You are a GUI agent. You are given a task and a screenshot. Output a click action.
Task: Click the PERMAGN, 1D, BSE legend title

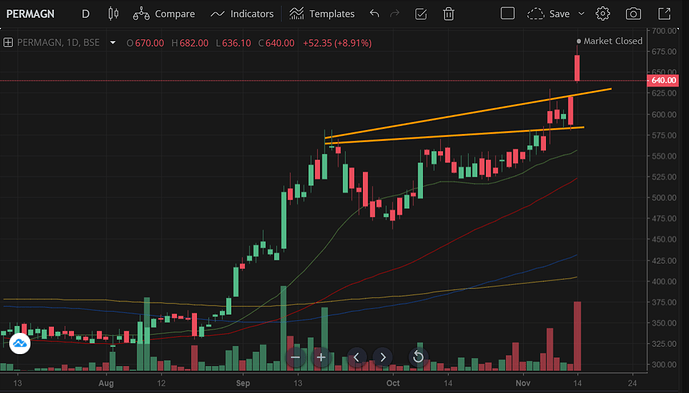[x=58, y=43]
